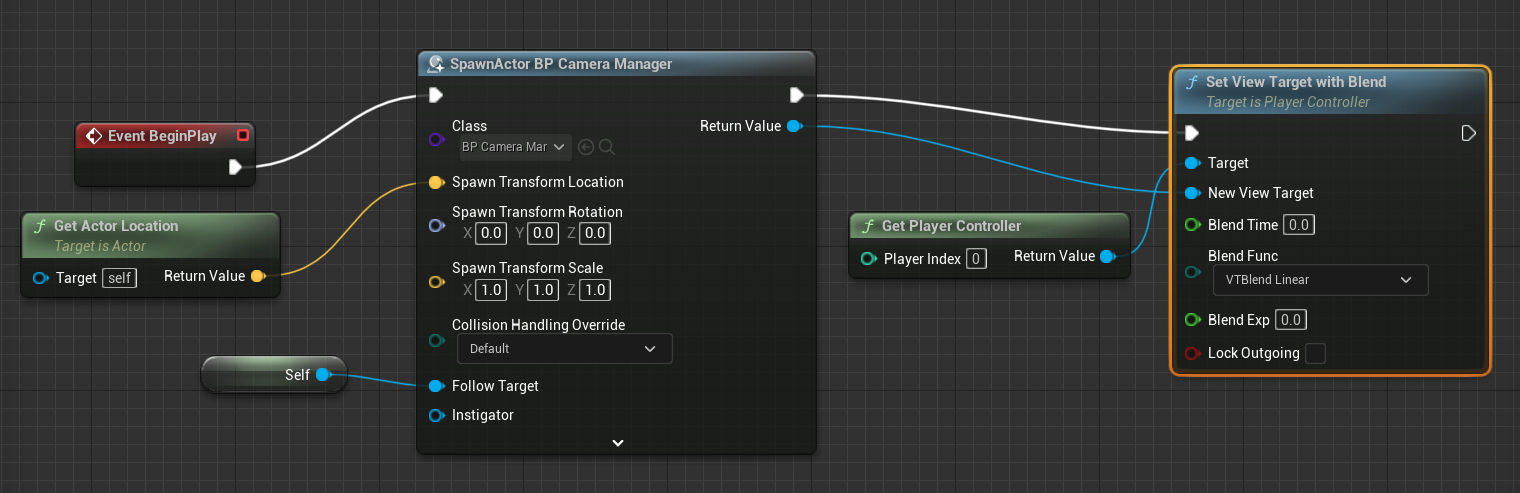Click the Blend Time value field
This screenshot has width=1520, height=493.
click(1299, 225)
